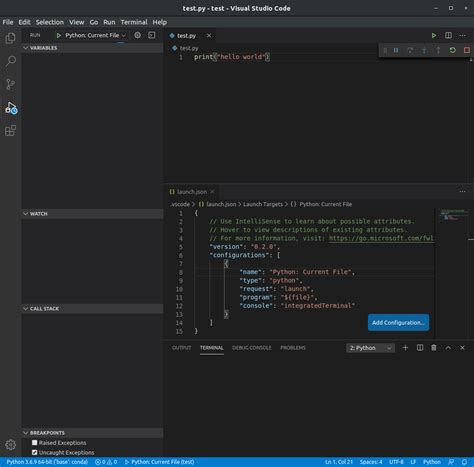This screenshot has height=467, width=474.
Task: Select Python 3.6.9 interpreter in status bar
Action: (47, 462)
